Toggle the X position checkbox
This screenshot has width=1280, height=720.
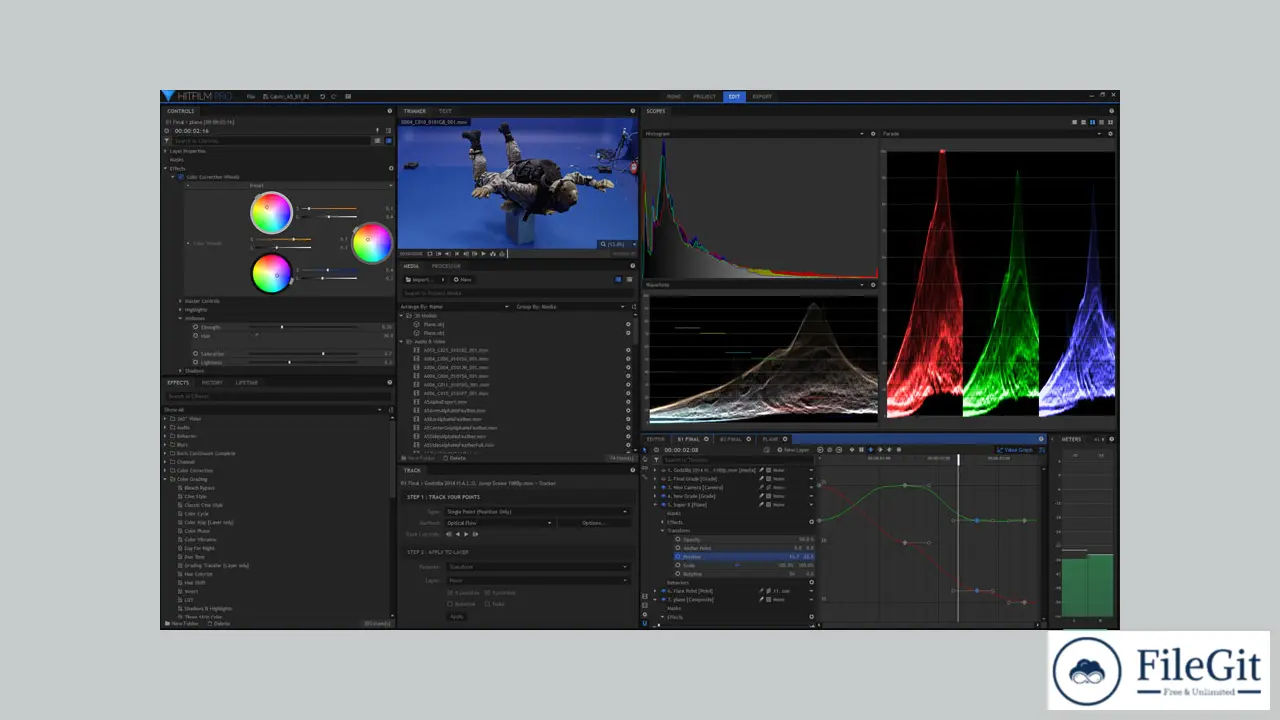450,593
